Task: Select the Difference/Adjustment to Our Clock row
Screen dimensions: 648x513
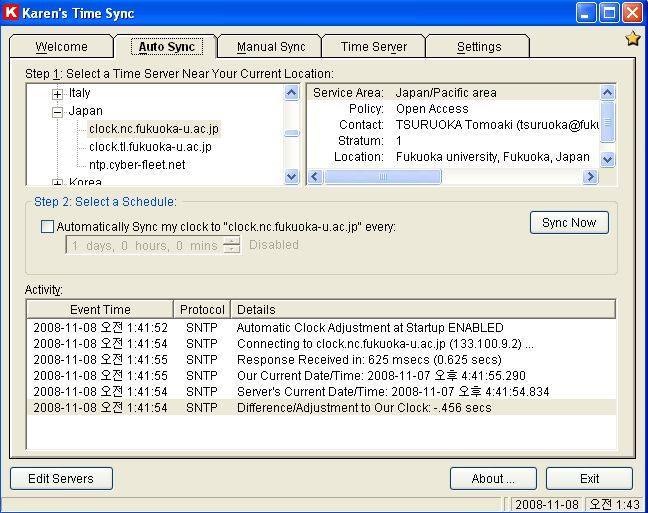Action: (321, 408)
